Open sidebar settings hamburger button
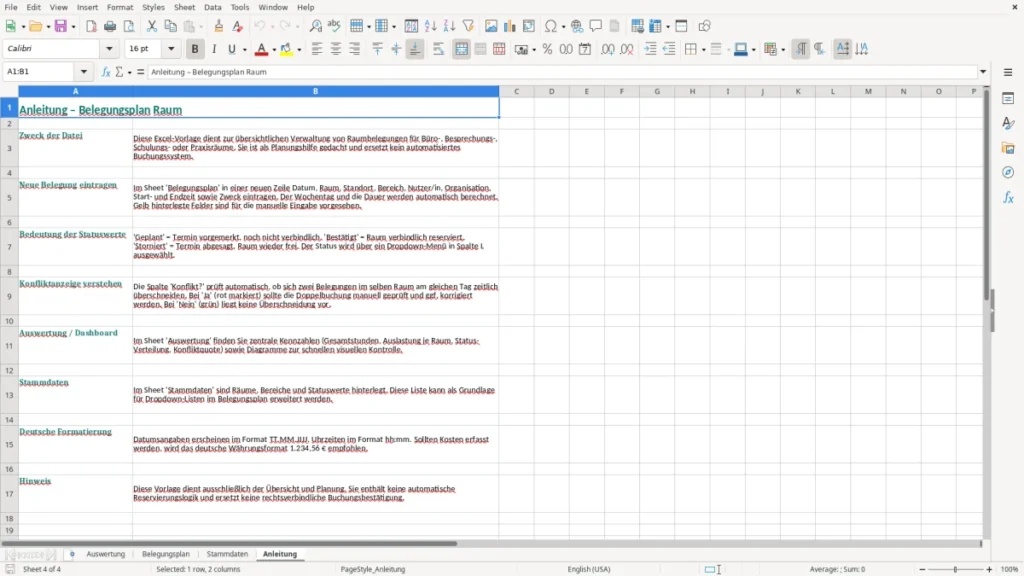 click(x=1008, y=72)
